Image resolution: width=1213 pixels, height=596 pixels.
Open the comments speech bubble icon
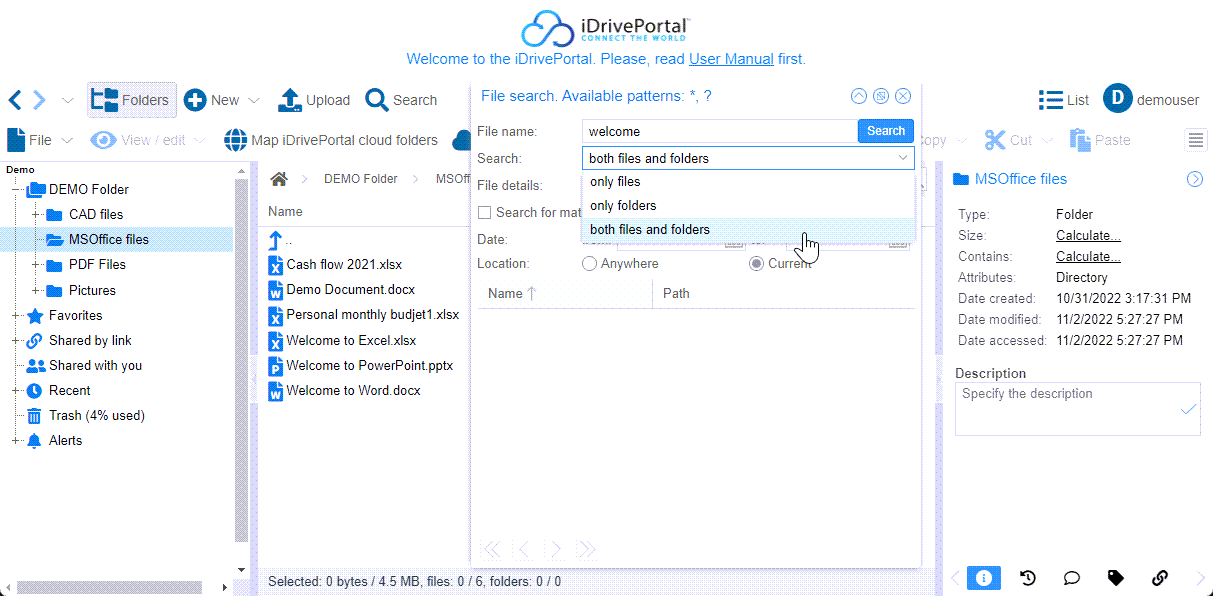pos(1071,577)
